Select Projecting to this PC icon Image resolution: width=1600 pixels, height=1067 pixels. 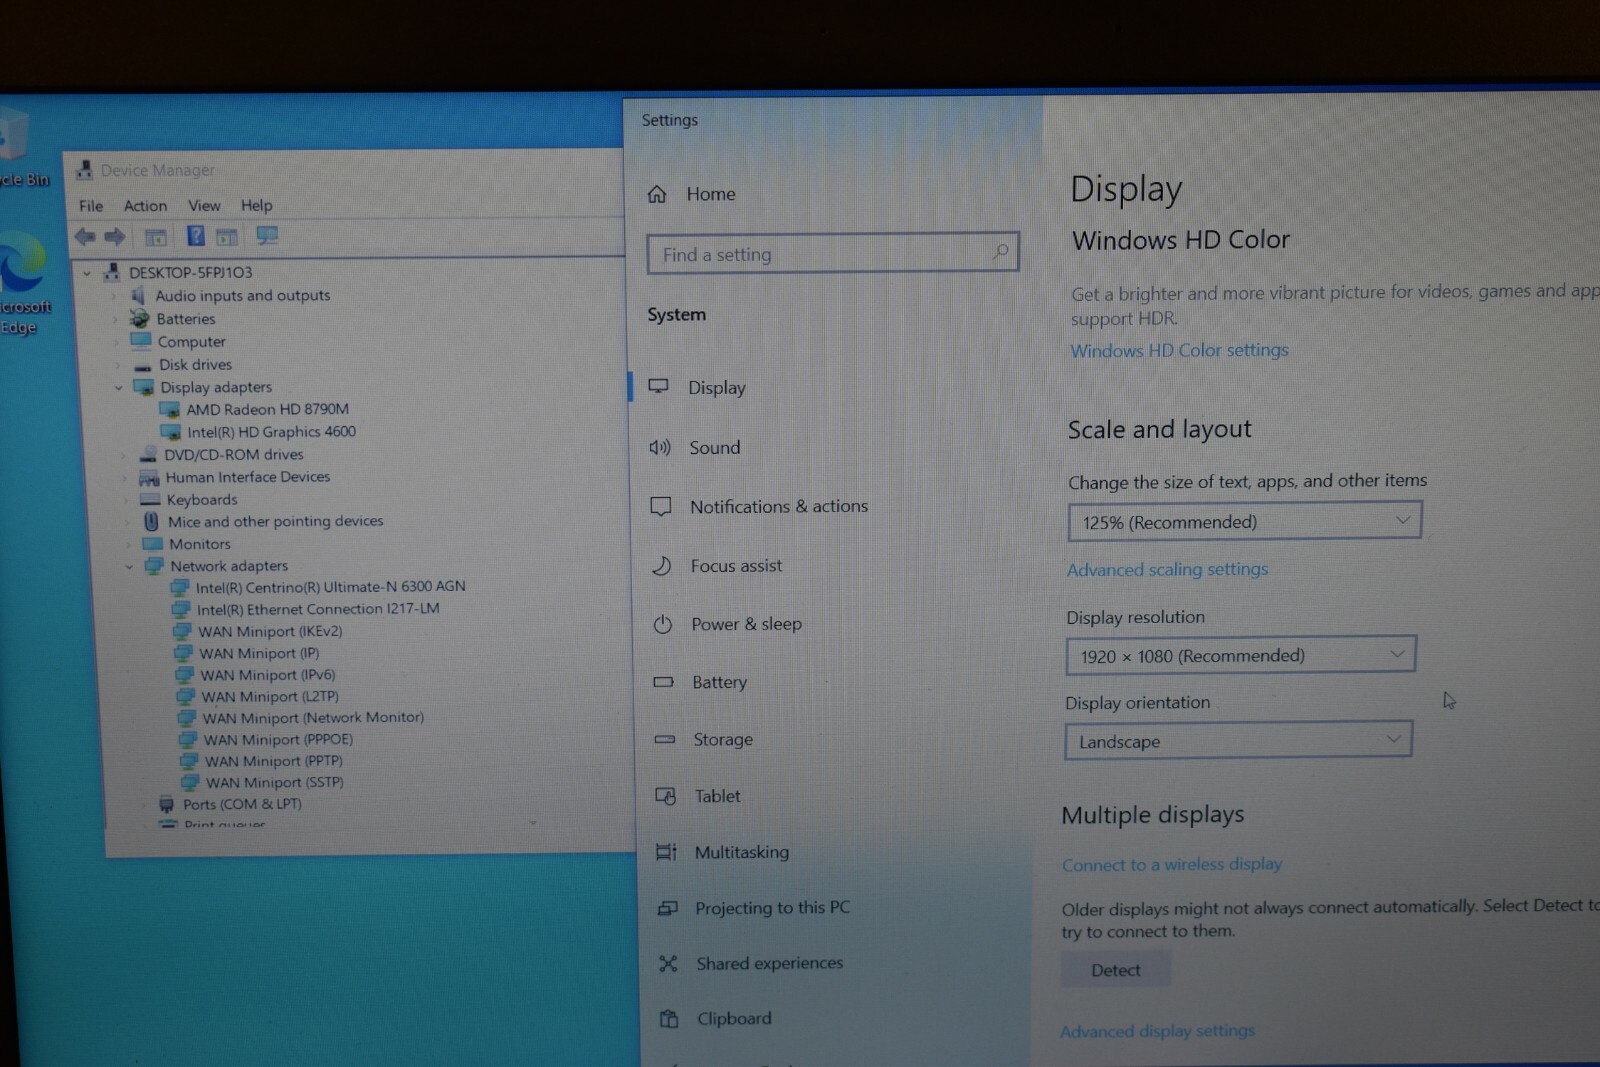[x=667, y=908]
